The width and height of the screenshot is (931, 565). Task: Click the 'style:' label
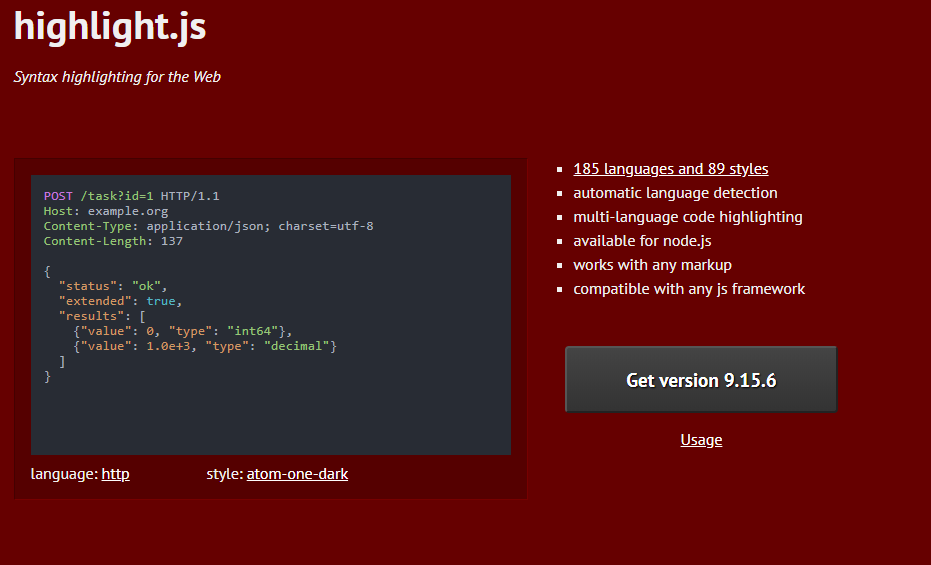[224, 474]
